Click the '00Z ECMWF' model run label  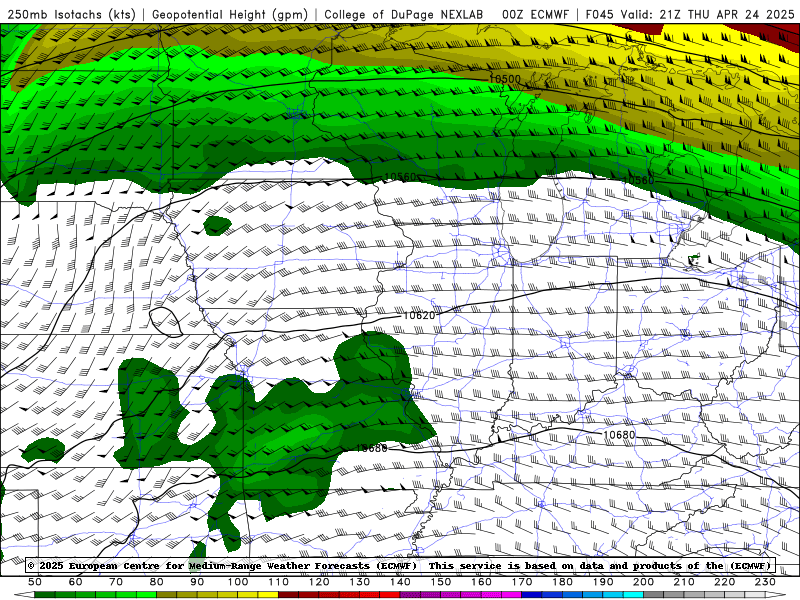[535, 14]
